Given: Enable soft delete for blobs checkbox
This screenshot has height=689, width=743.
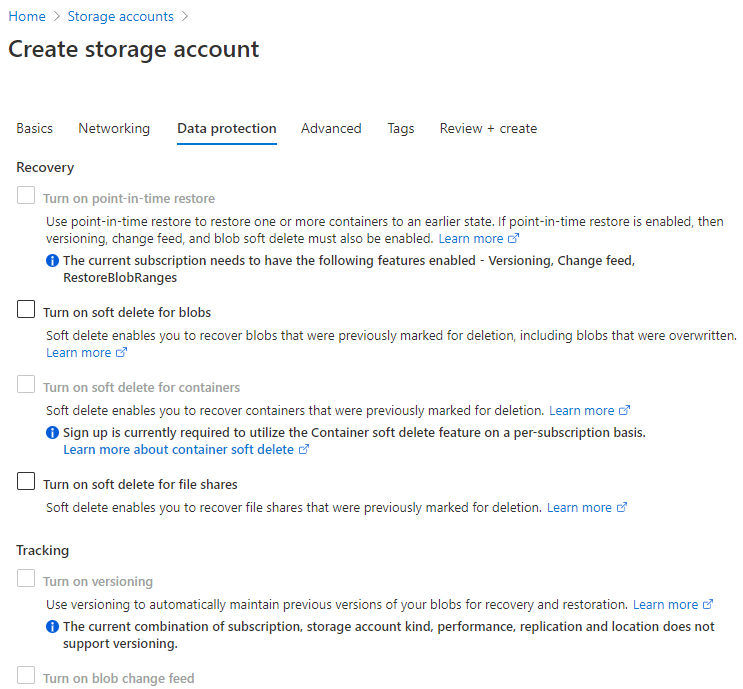Looking at the screenshot, I should click(26, 311).
